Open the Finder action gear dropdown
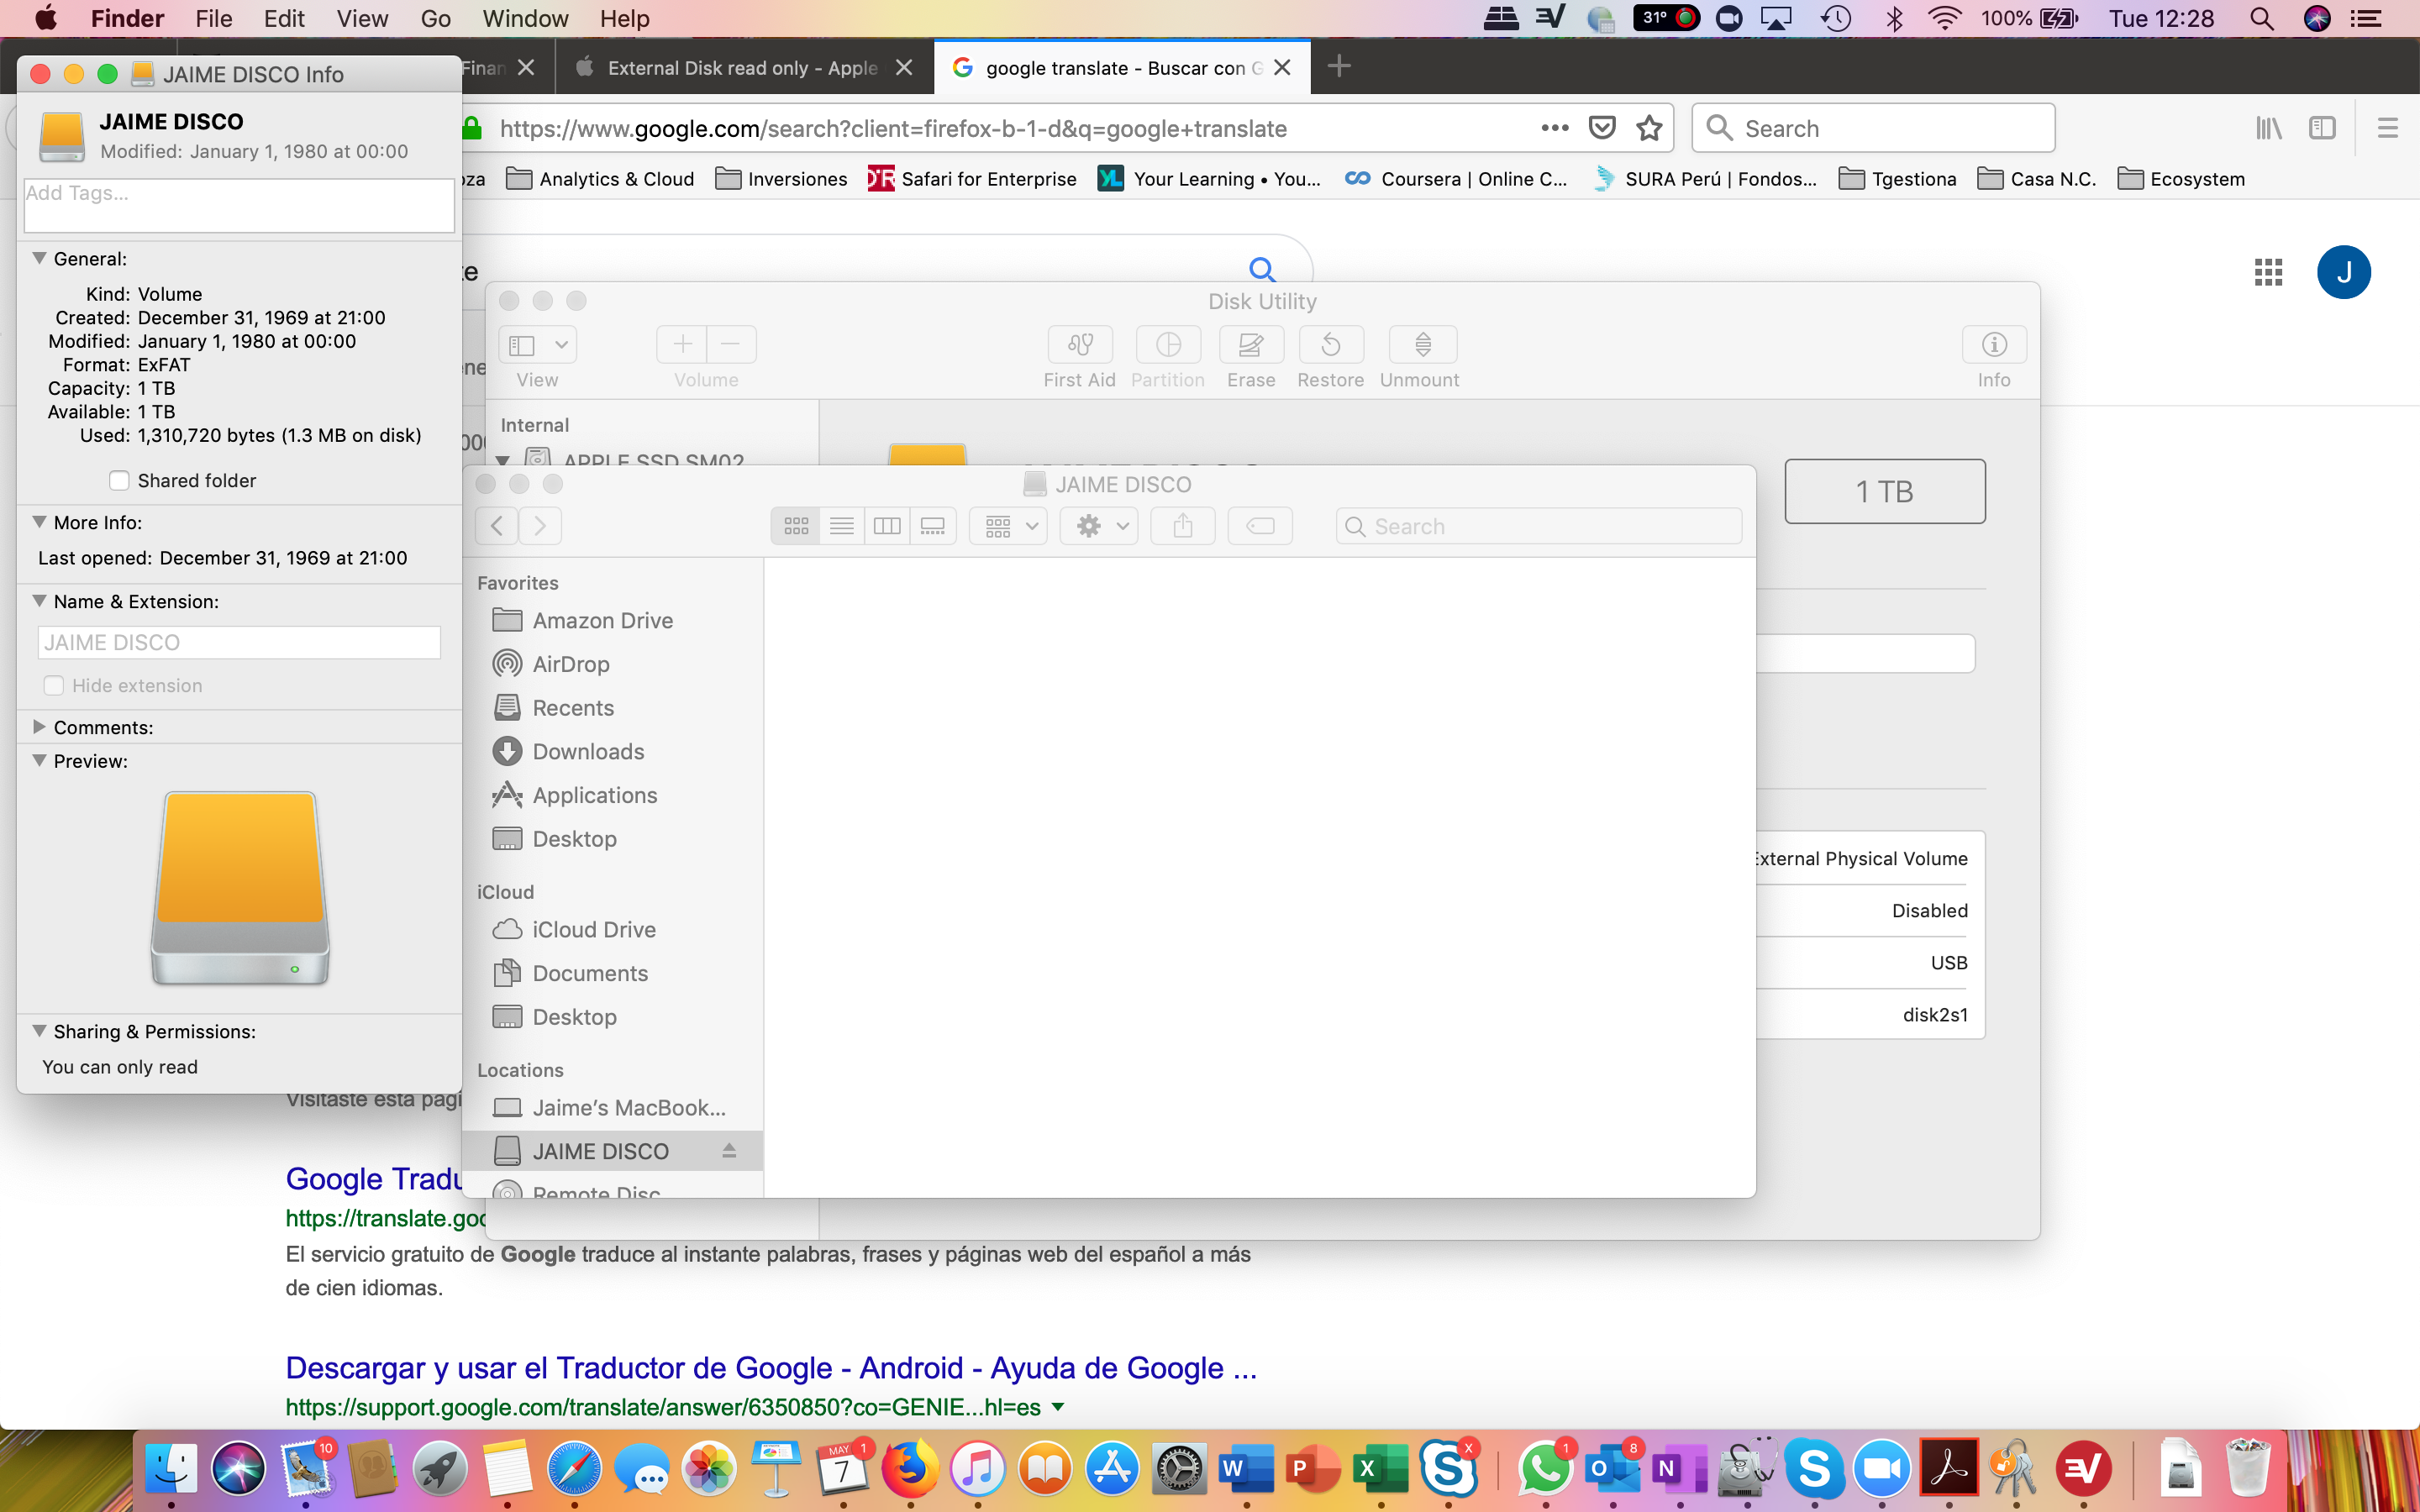2420x1512 pixels. click(1100, 526)
